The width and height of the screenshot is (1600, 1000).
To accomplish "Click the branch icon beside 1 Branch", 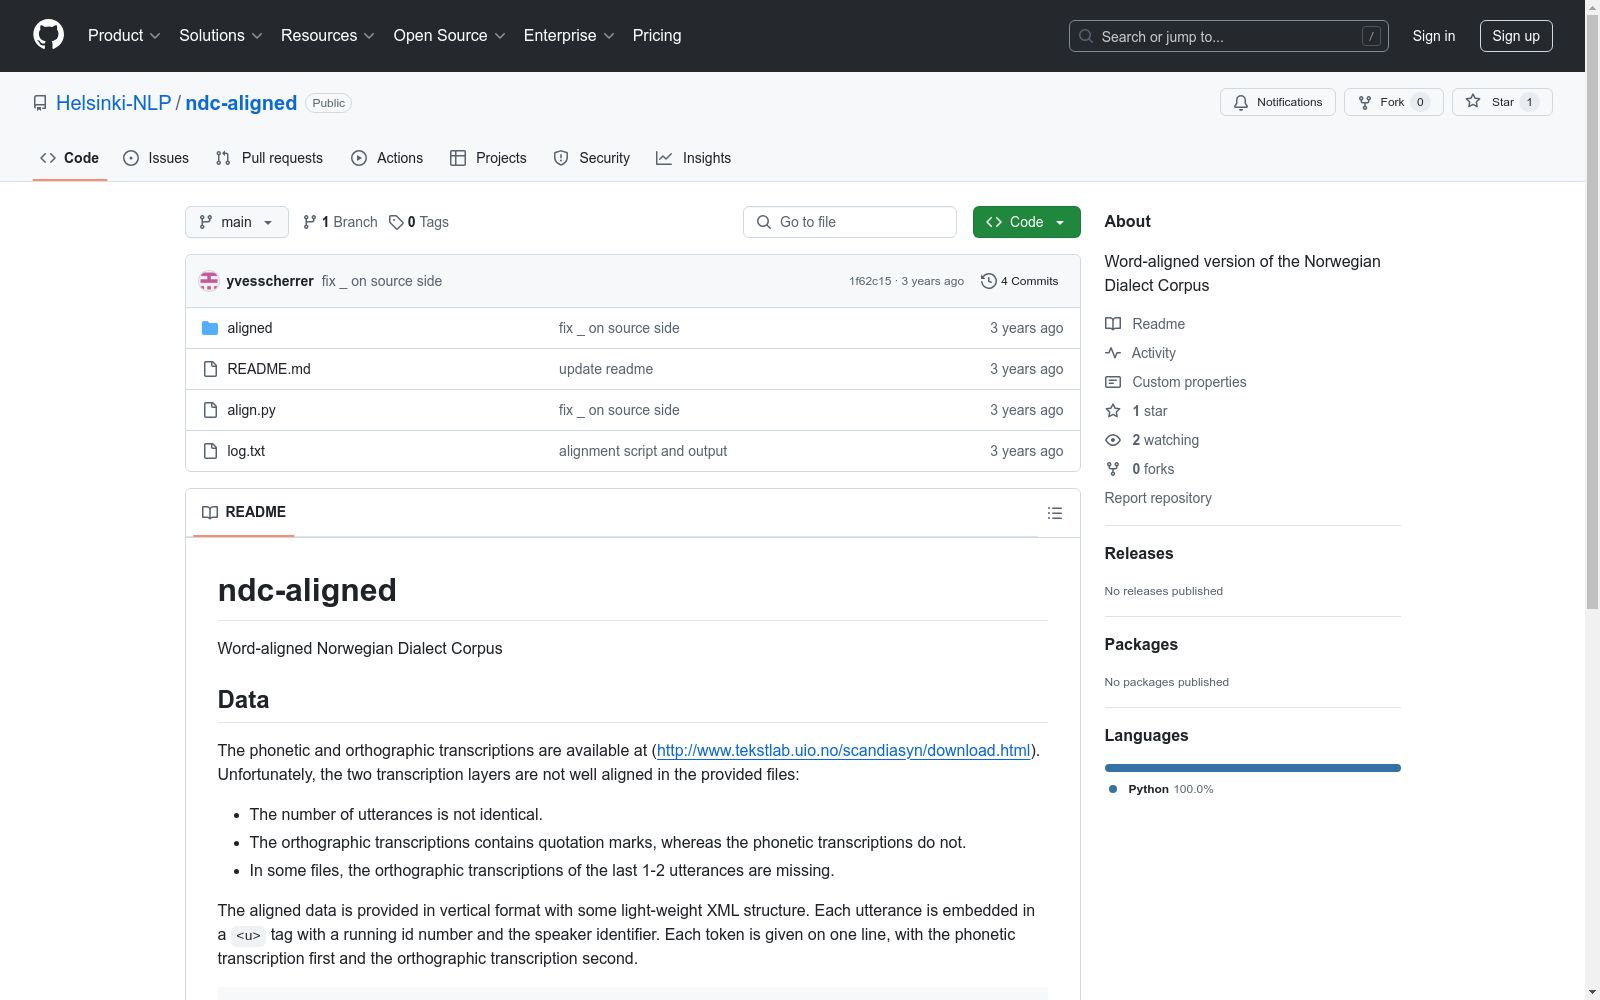I will (310, 222).
